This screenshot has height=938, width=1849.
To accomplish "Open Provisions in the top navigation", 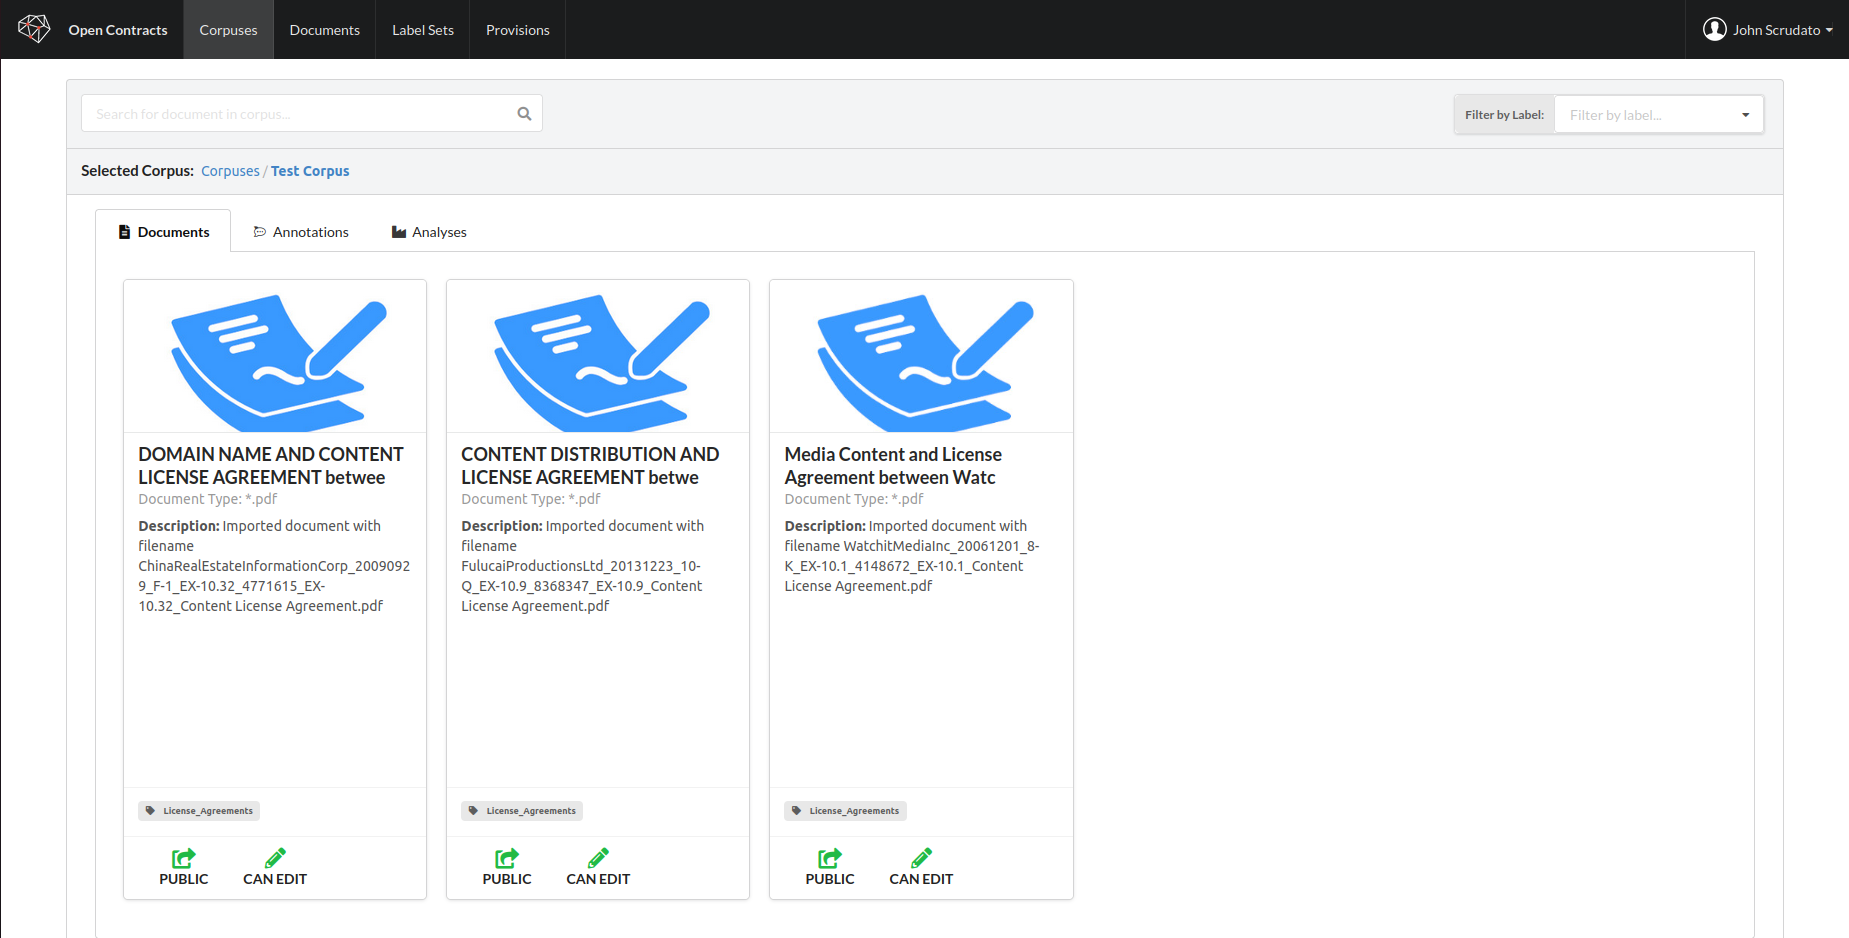I will [518, 30].
